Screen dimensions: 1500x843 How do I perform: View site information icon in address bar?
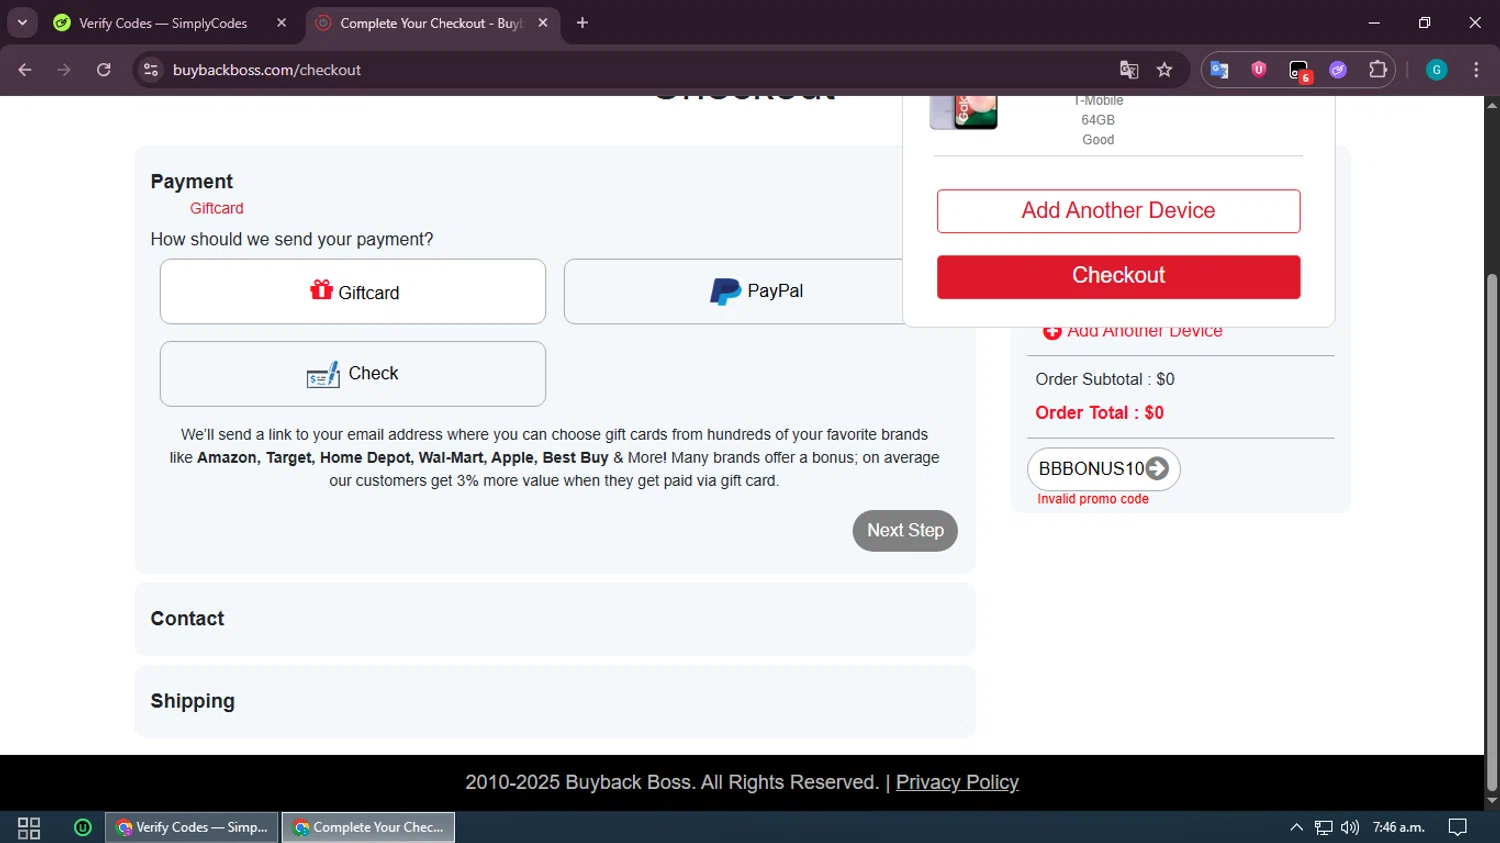tap(151, 70)
